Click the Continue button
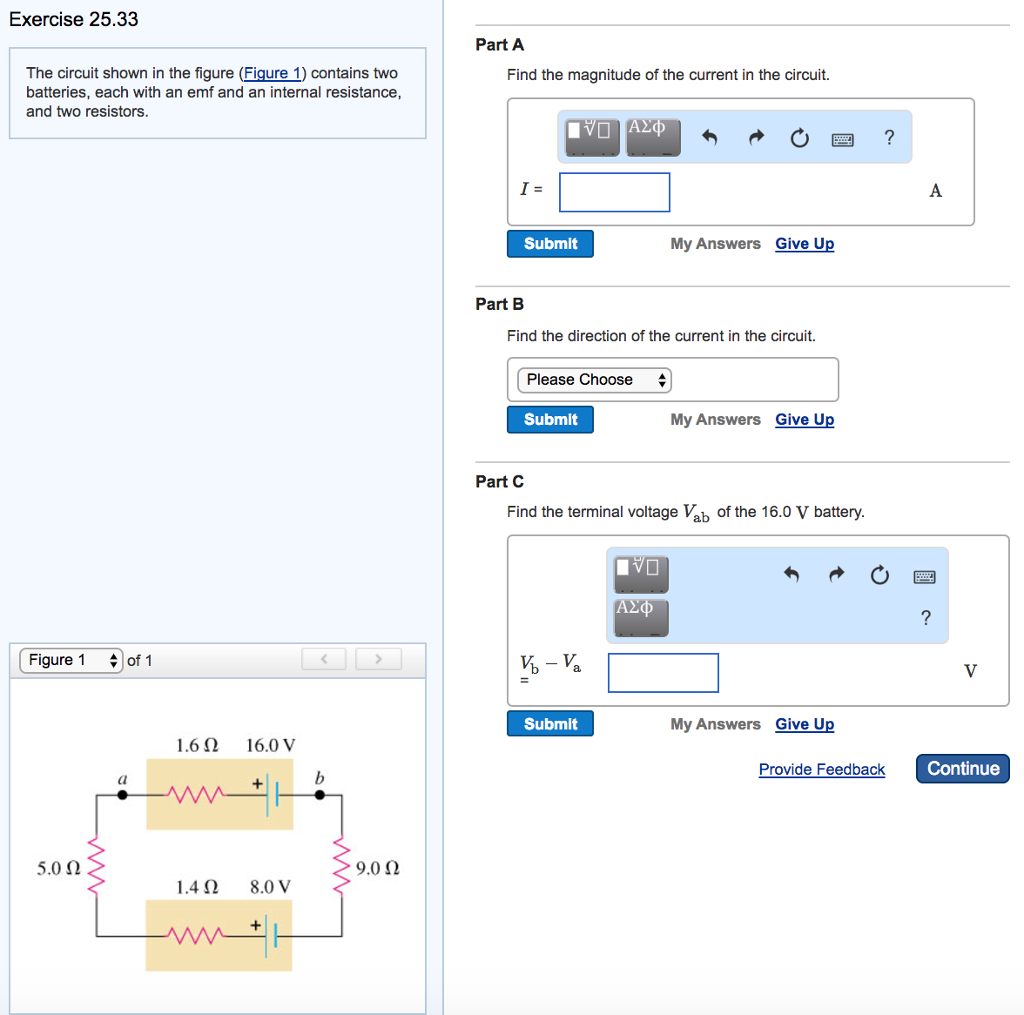The height and width of the screenshot is (1015, 1024). pyautogui.click(x=962, y=768)
